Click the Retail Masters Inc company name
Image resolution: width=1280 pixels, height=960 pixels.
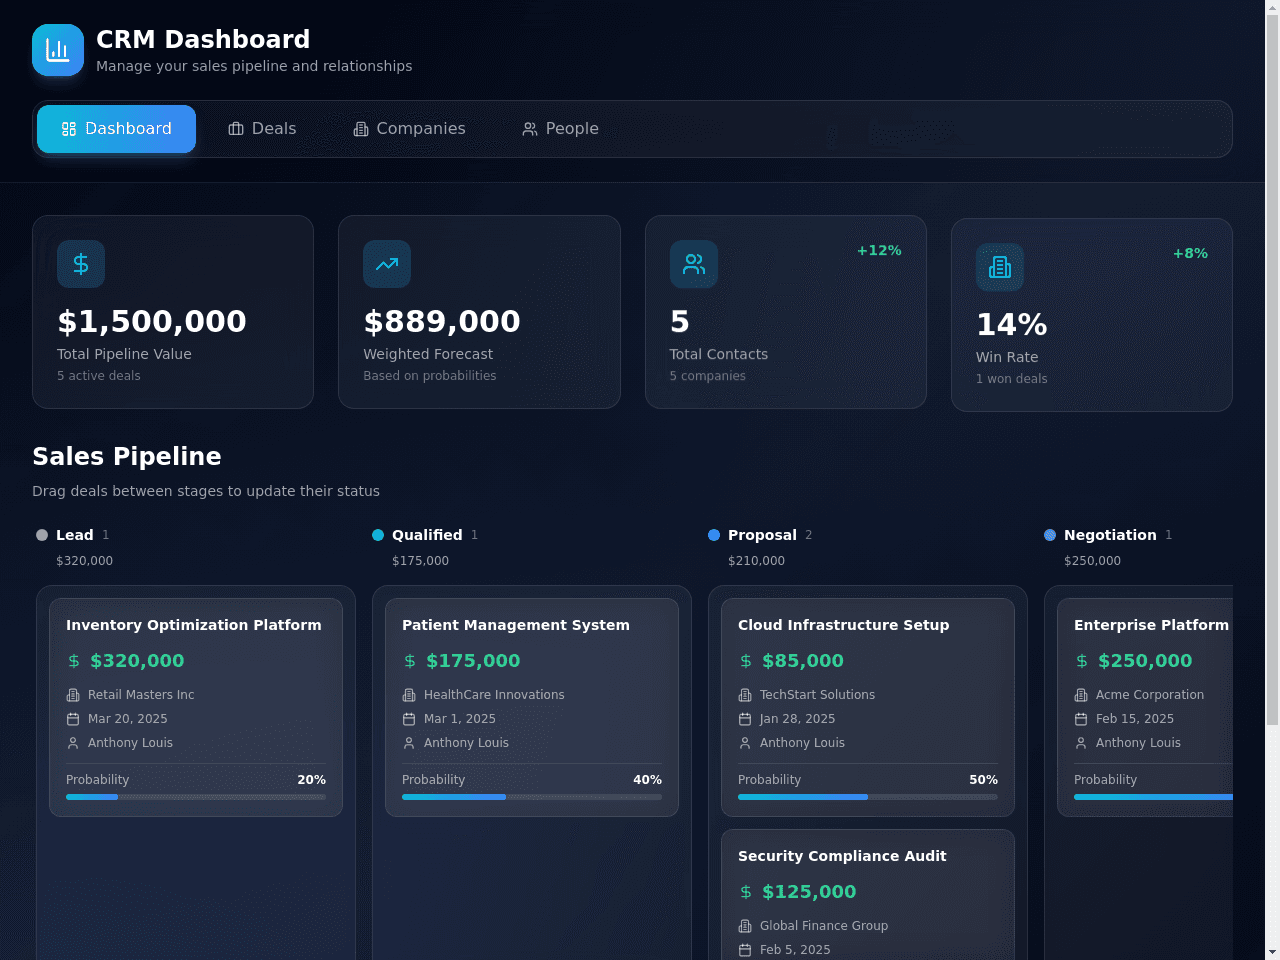click(141, 695)
